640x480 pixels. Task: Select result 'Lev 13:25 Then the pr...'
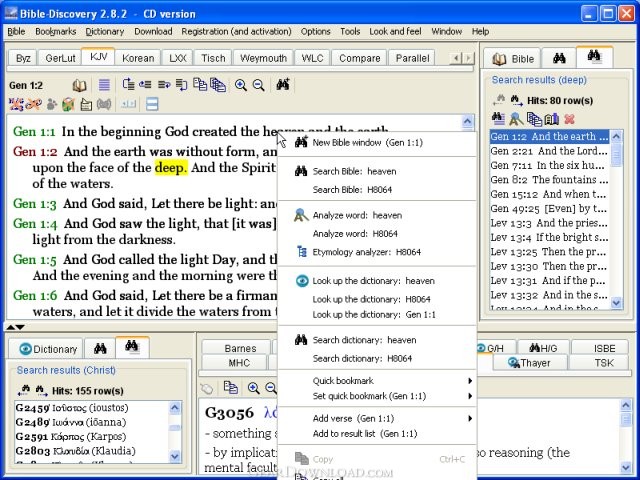(549, 252)
